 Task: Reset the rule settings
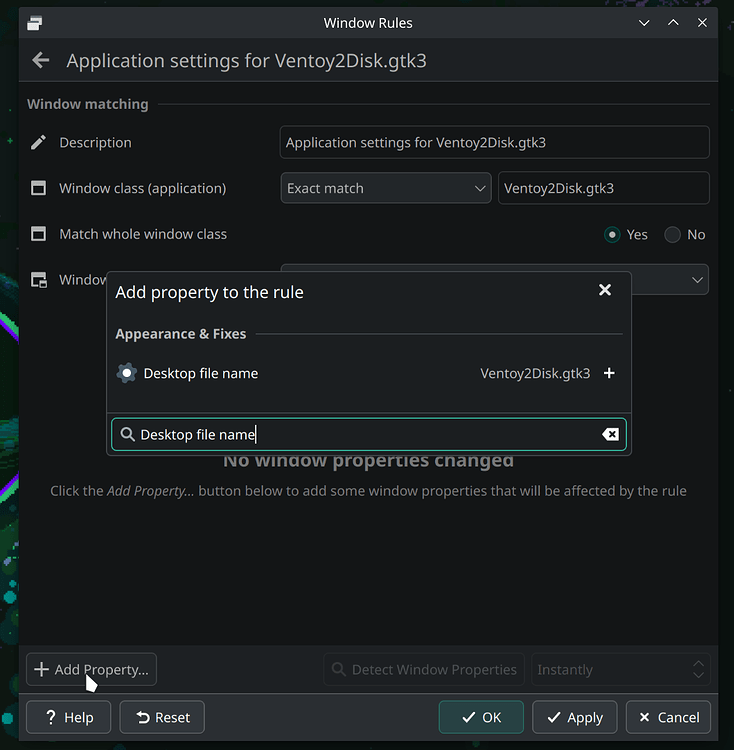(162, 717)
